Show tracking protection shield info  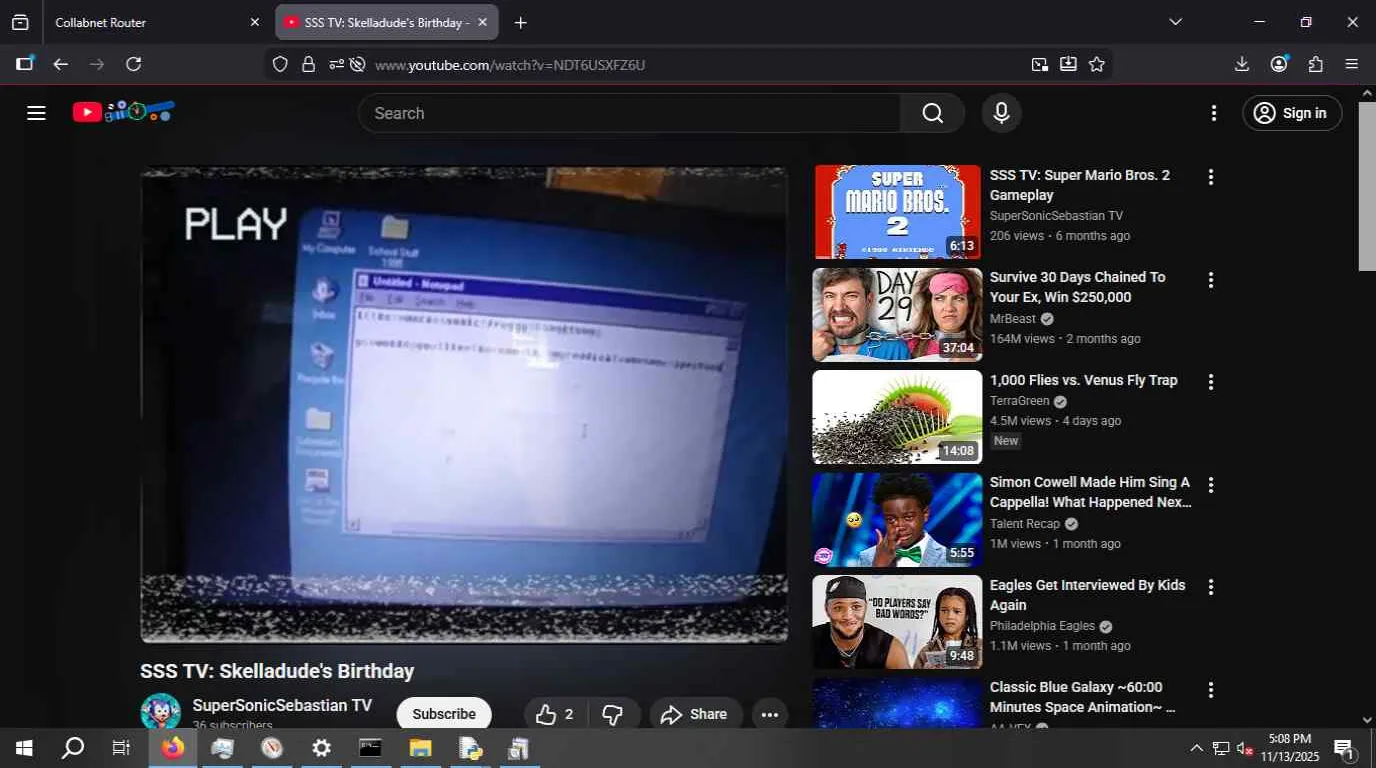coord(280,64)
